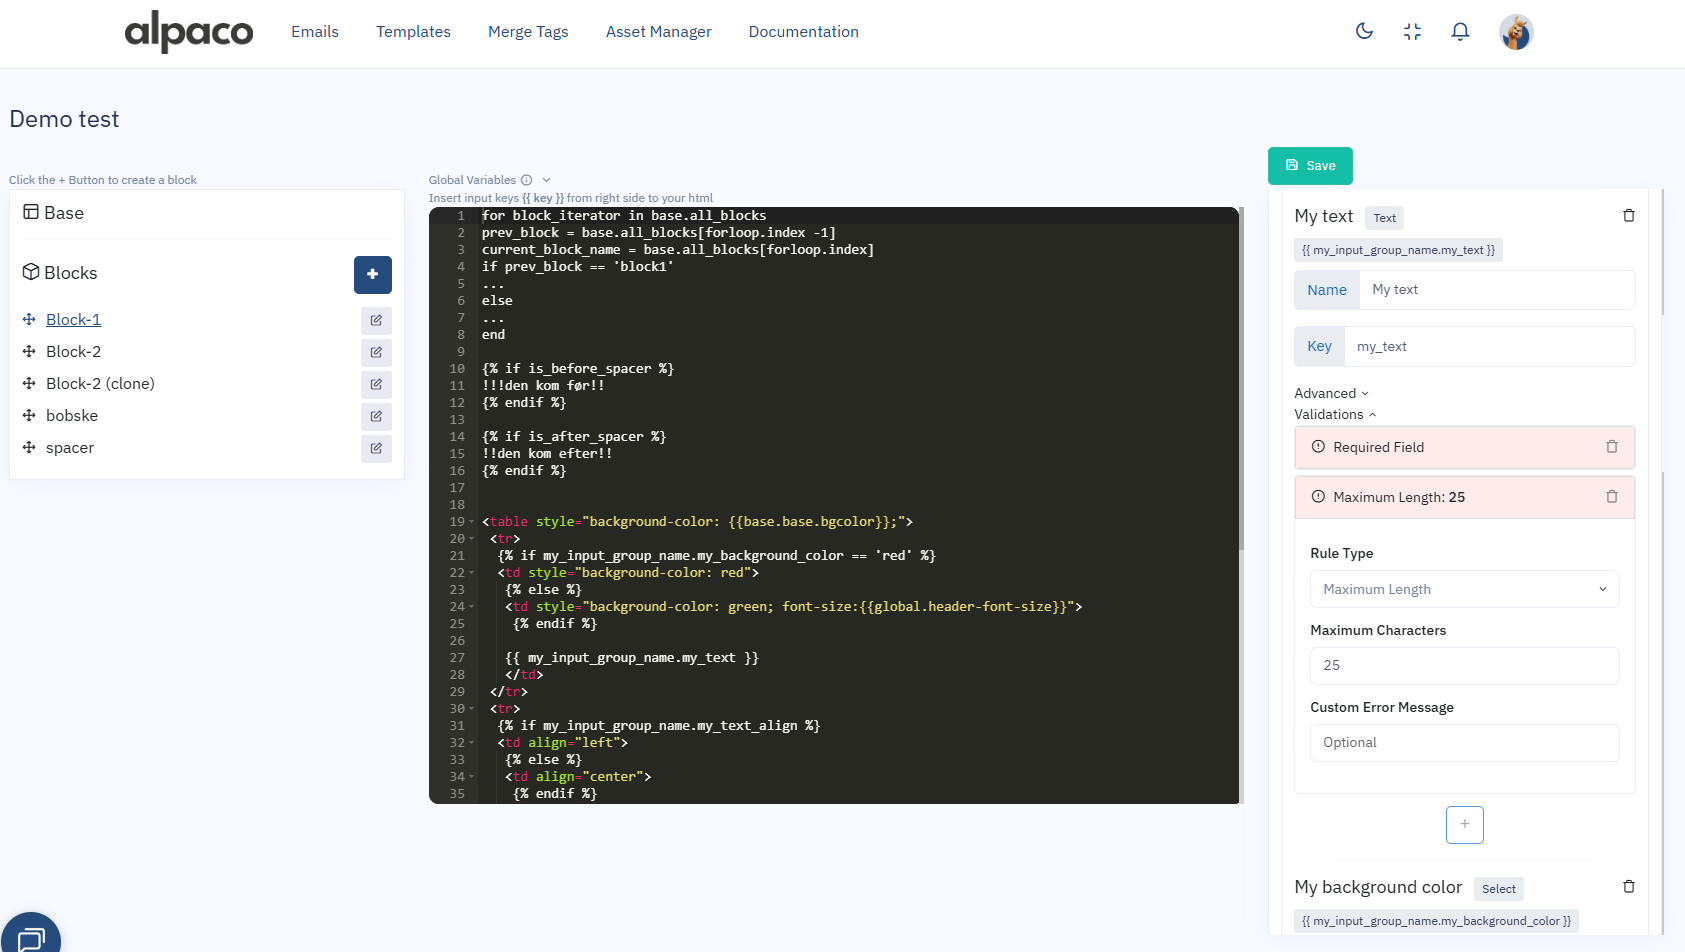Screen dimensions: 1685x952
Task: Delete the Maximum Length validation rule
Action: (1611, 497)
